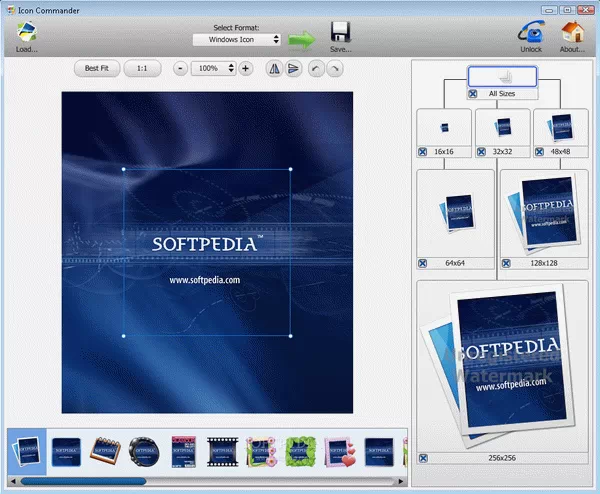Select the film strip frame style thumbnail

tap(222, 451)
